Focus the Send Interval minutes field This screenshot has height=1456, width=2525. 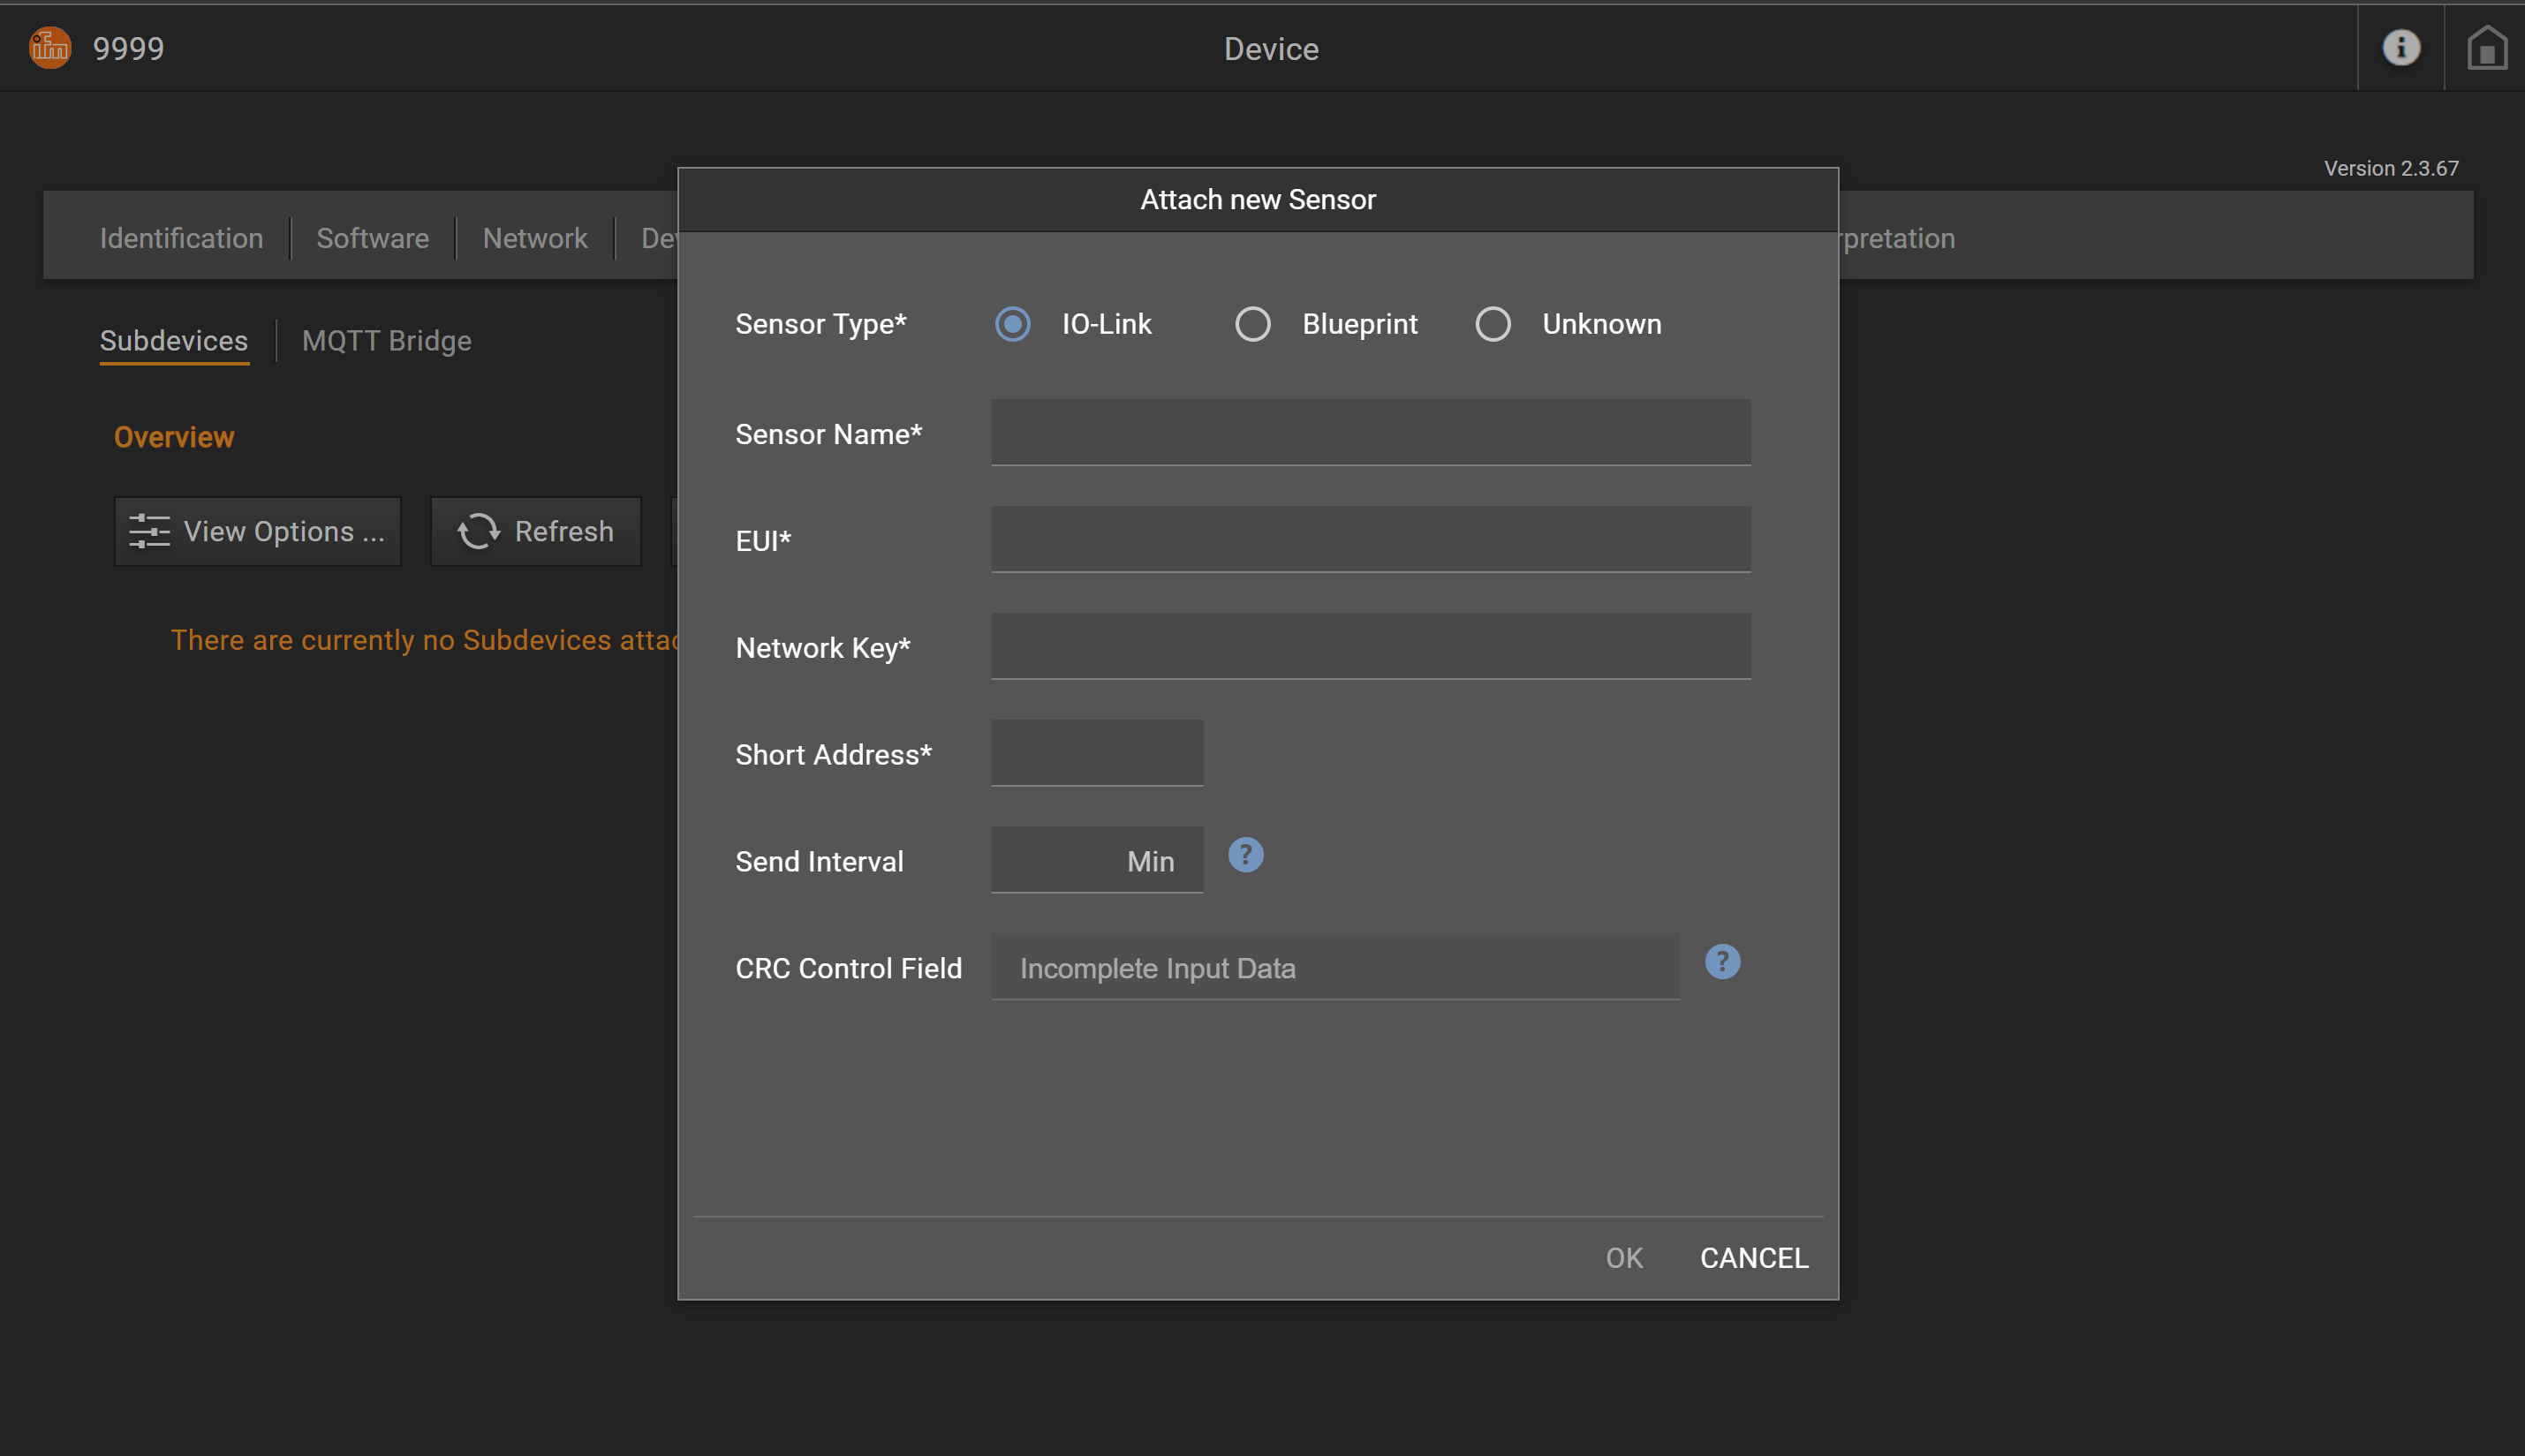click(x=1097, y=861)
